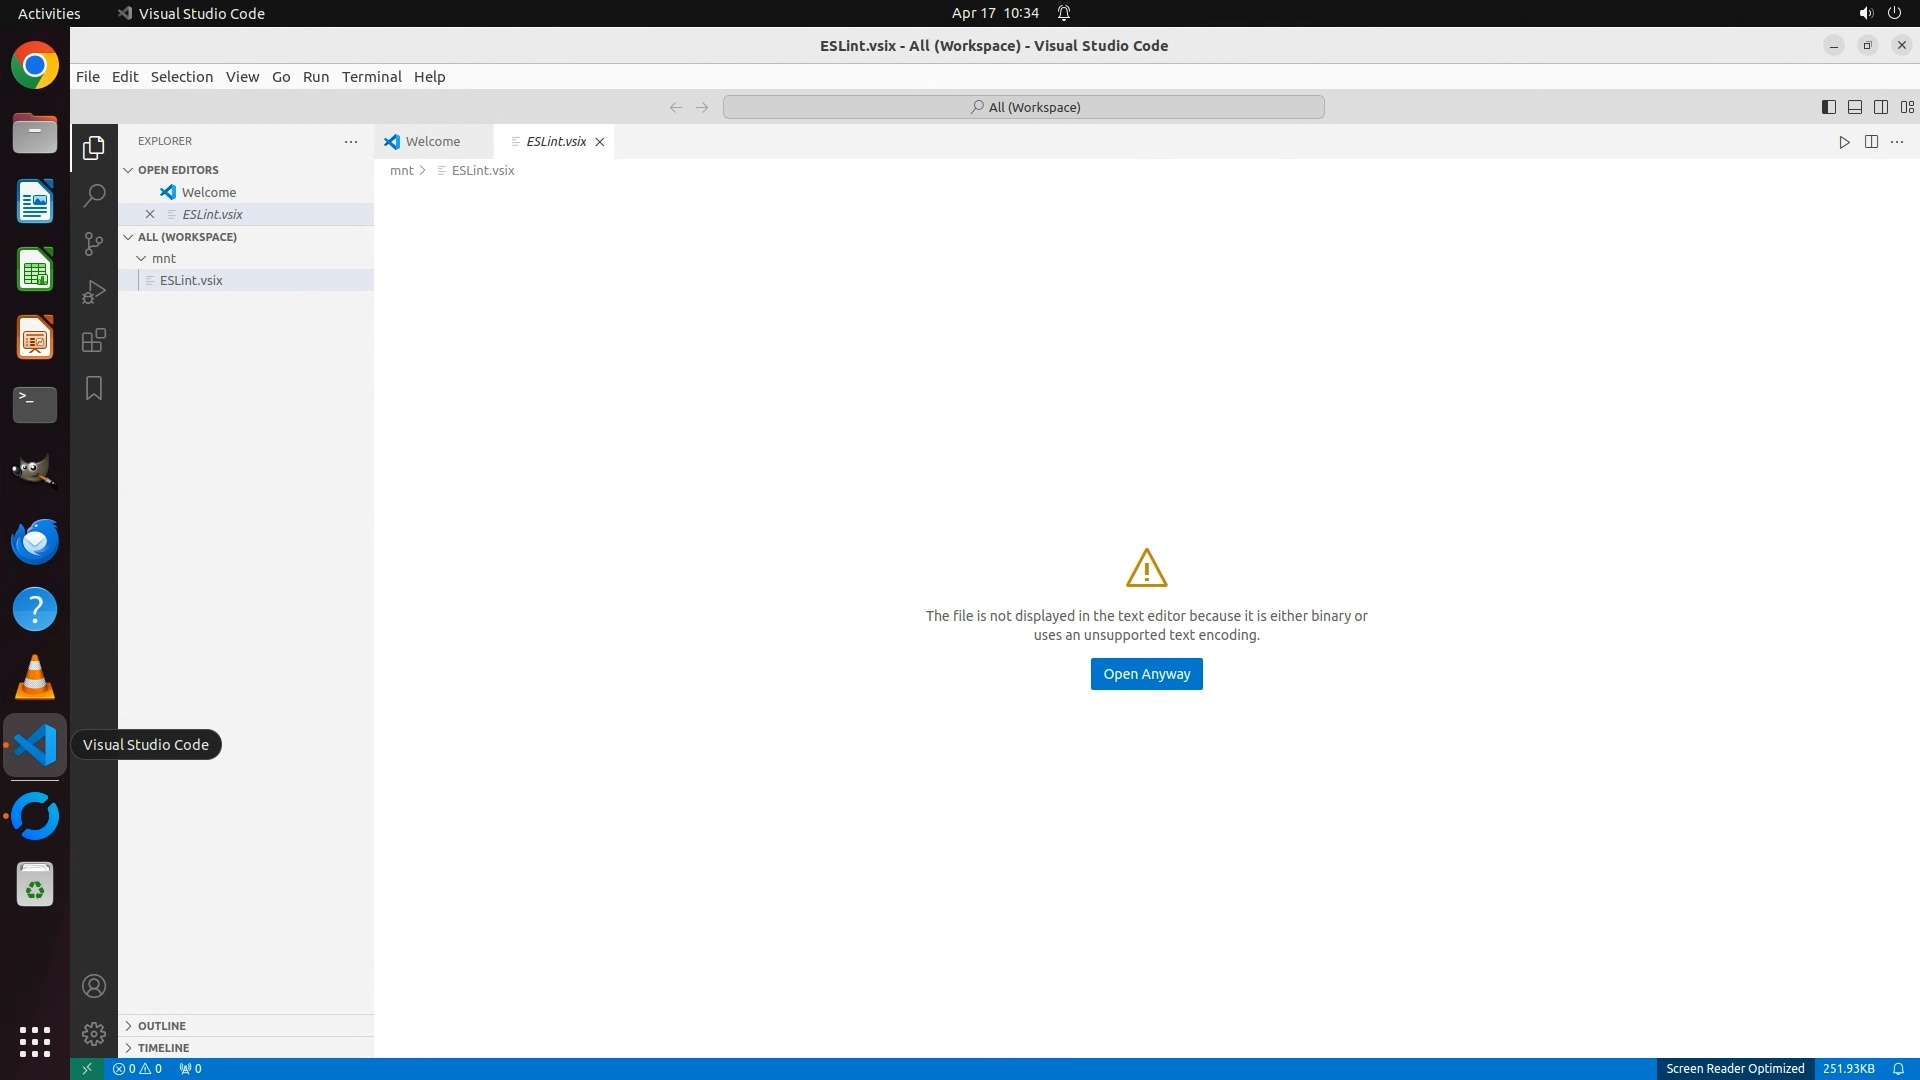The image size is (1920, 1080).
Task: Open the Bookmarks view icon
Action: click(94, 388)
